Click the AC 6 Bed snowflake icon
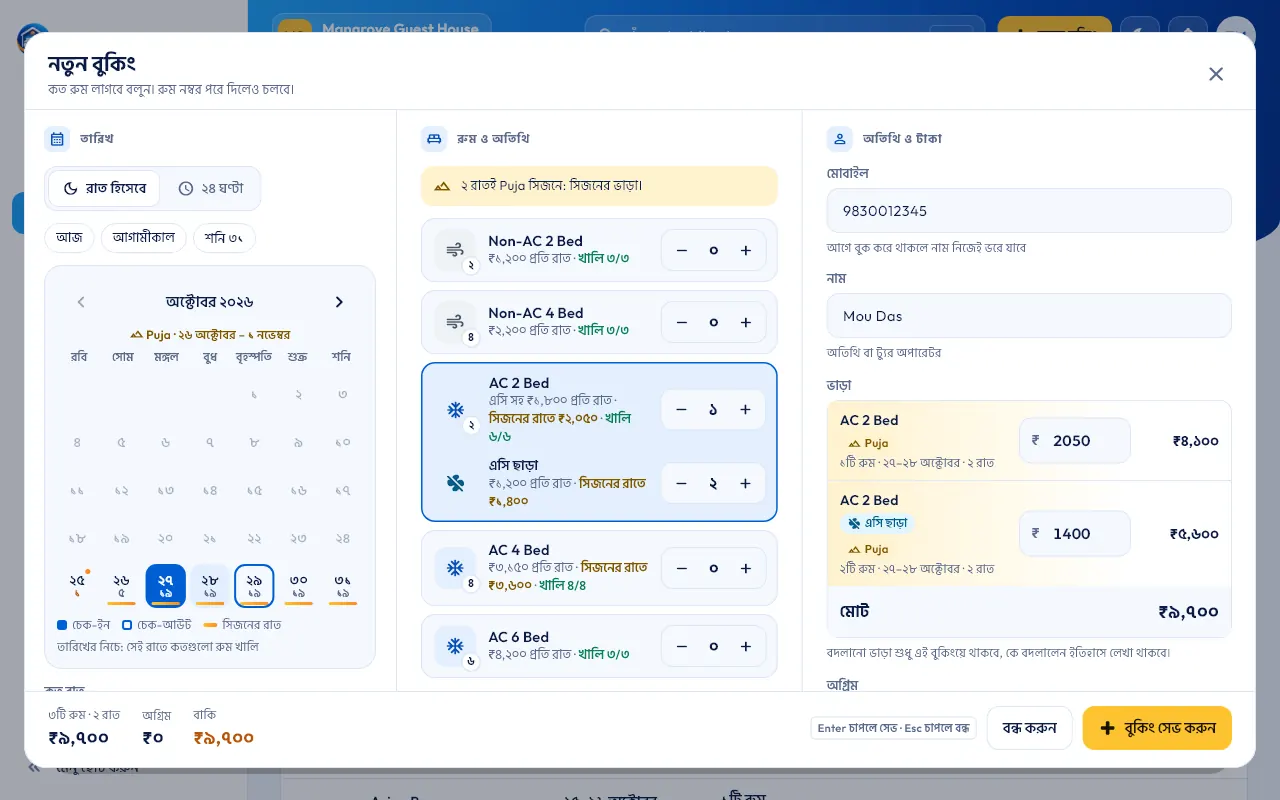 [x=455, y=646]
